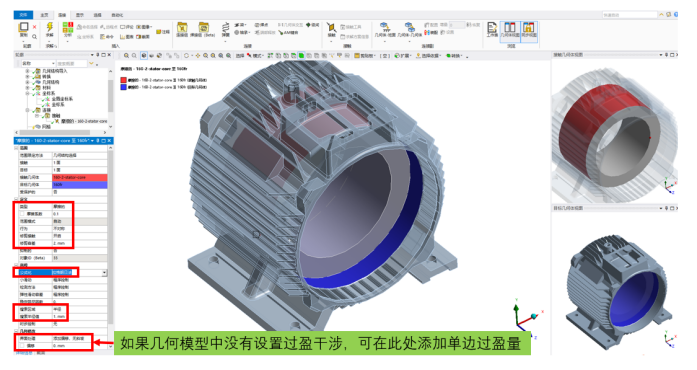Select the 连接 (Connections) ribbon tab
The width and height of the screenshot is (697, 370).
pos(62,15)
